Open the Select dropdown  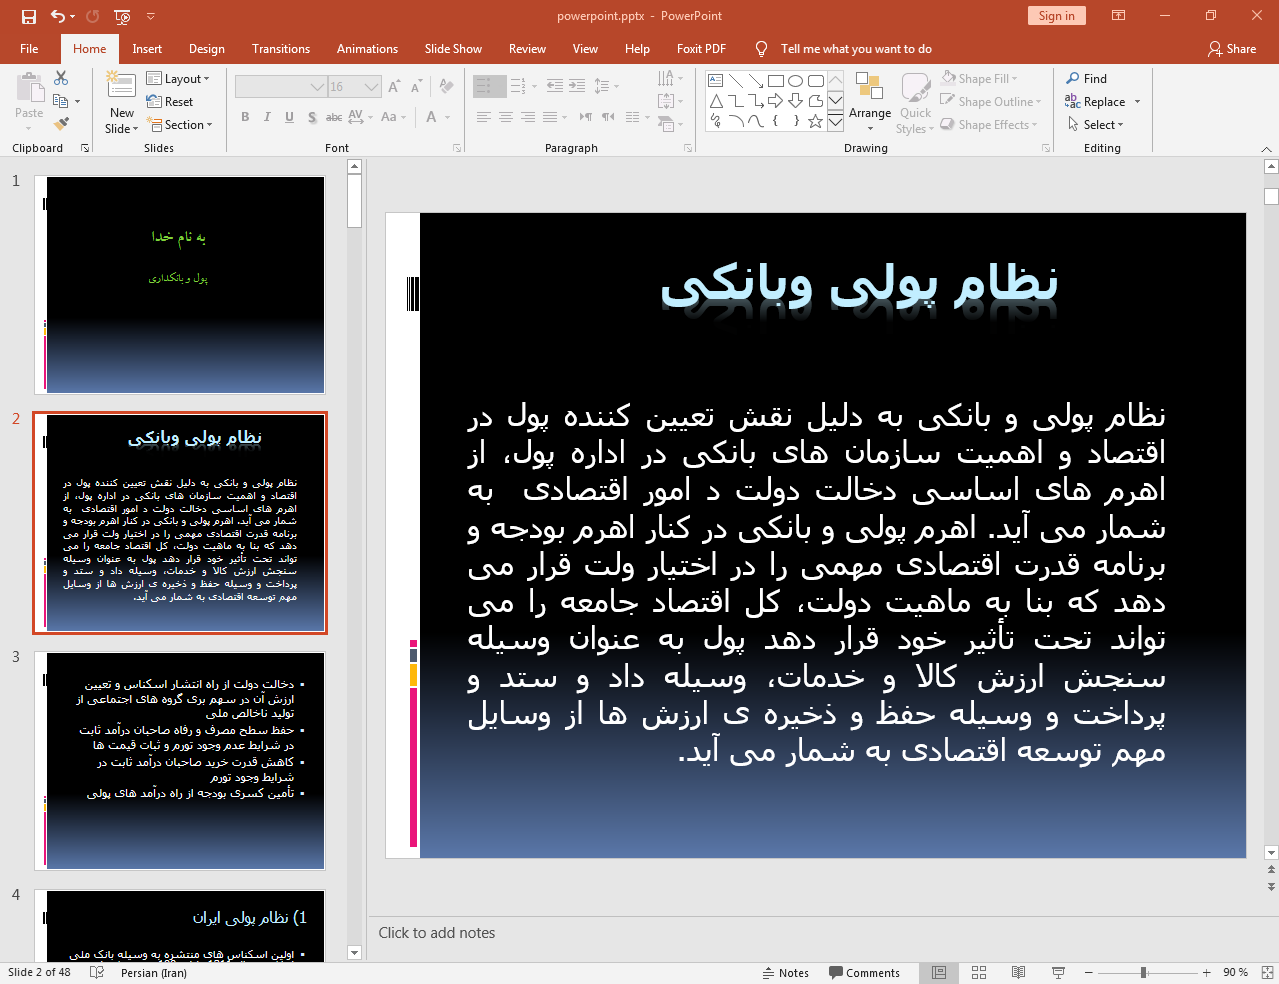pyautogui.click(x=1096, y=125)
